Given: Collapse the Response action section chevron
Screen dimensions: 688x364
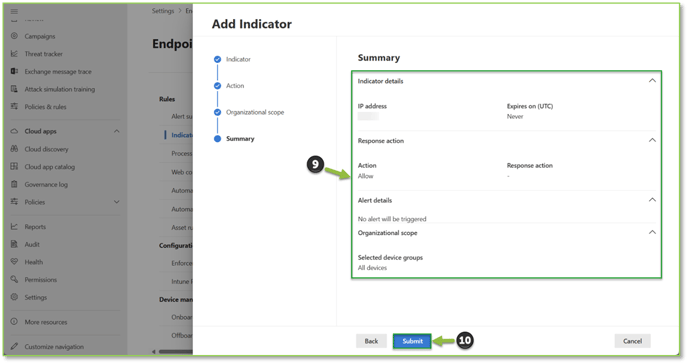Looking at the screenshot, I should coord(652,140).
